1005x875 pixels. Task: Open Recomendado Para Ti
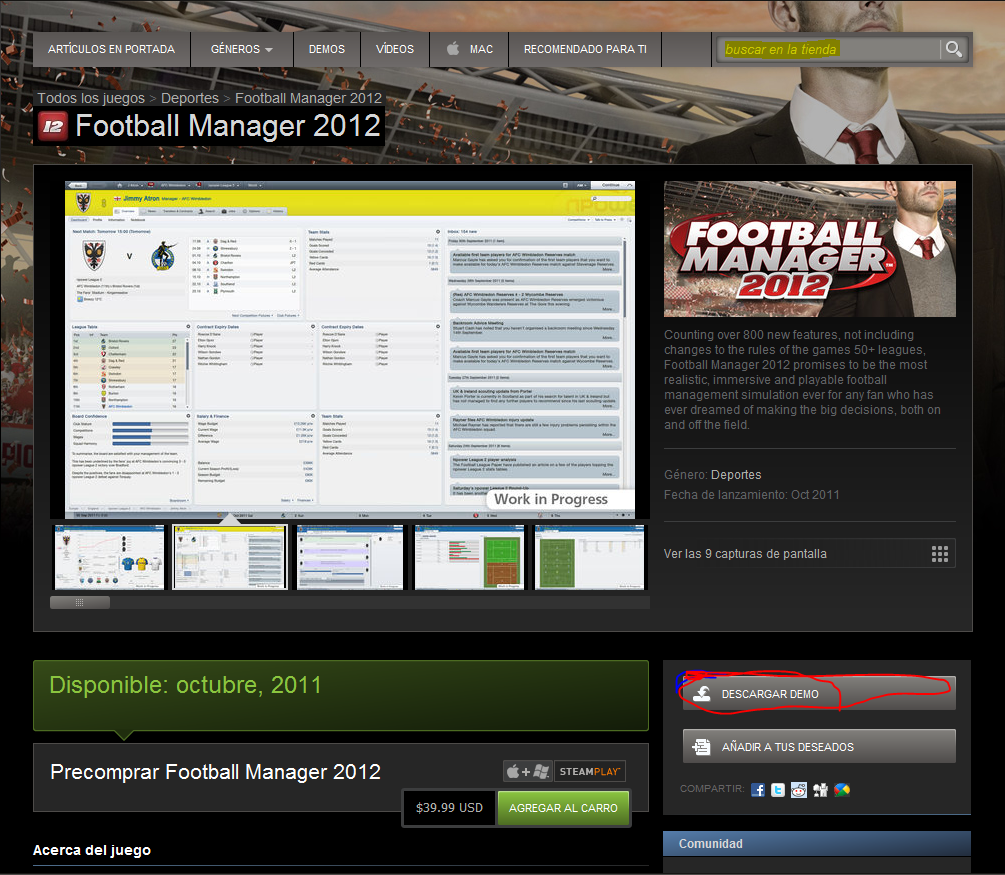[585, 49]
